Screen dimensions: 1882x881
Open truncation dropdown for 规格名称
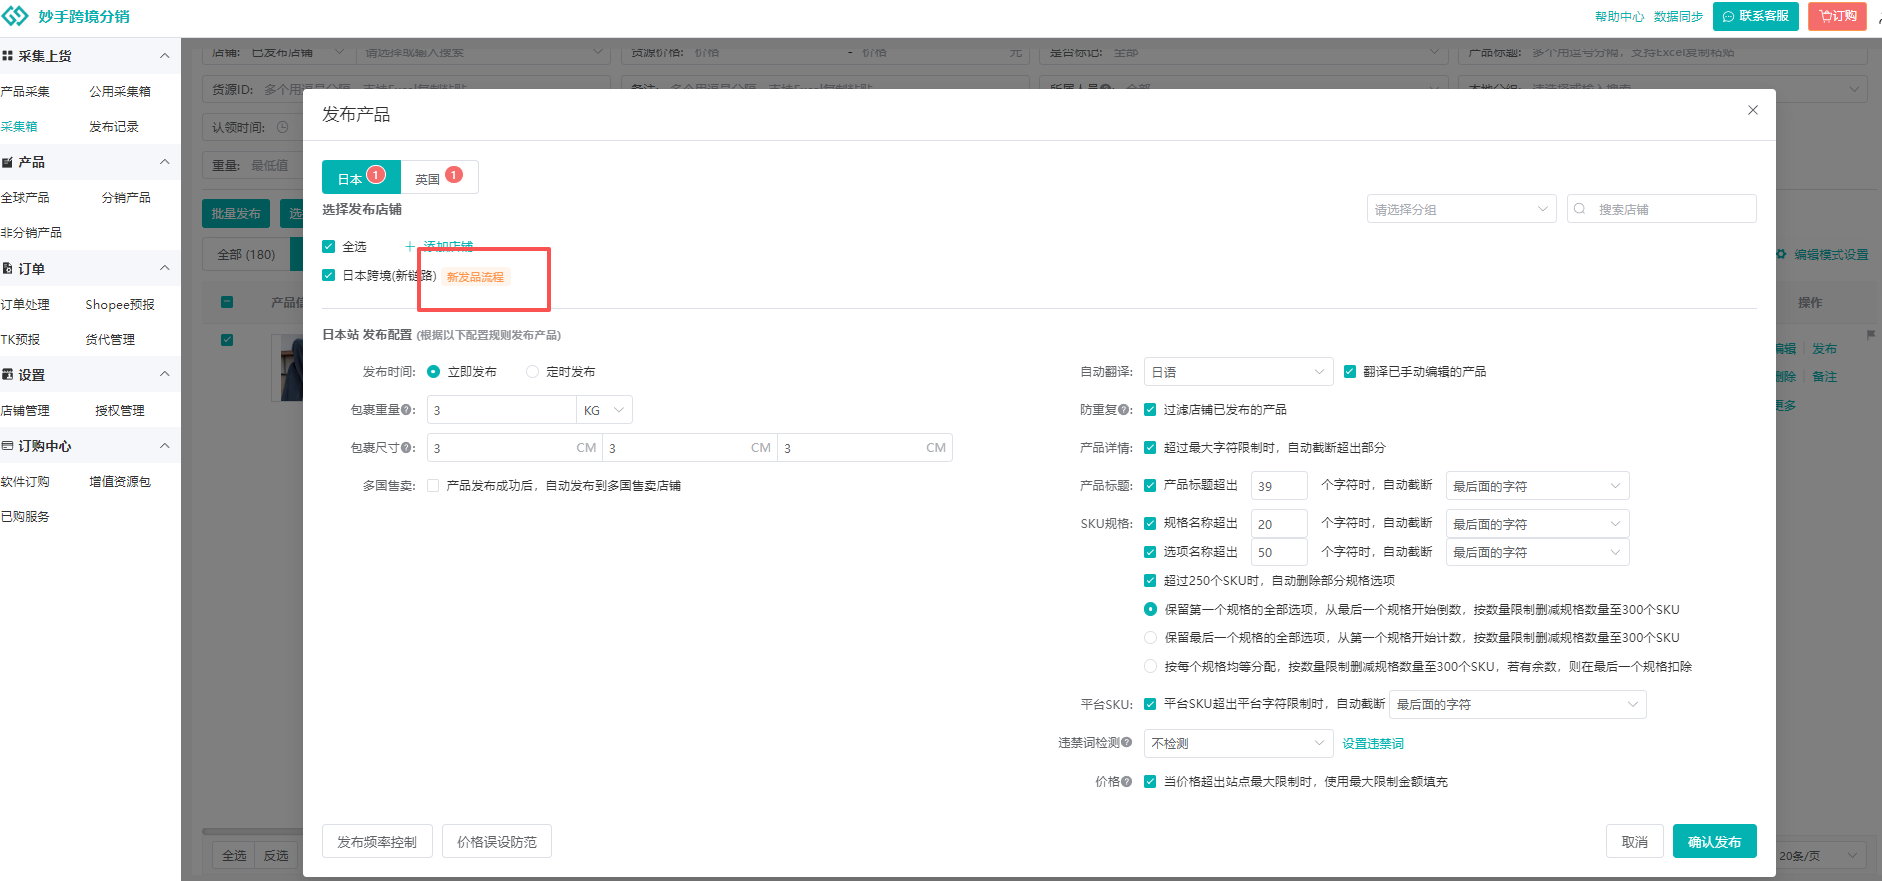[1537, 524]
